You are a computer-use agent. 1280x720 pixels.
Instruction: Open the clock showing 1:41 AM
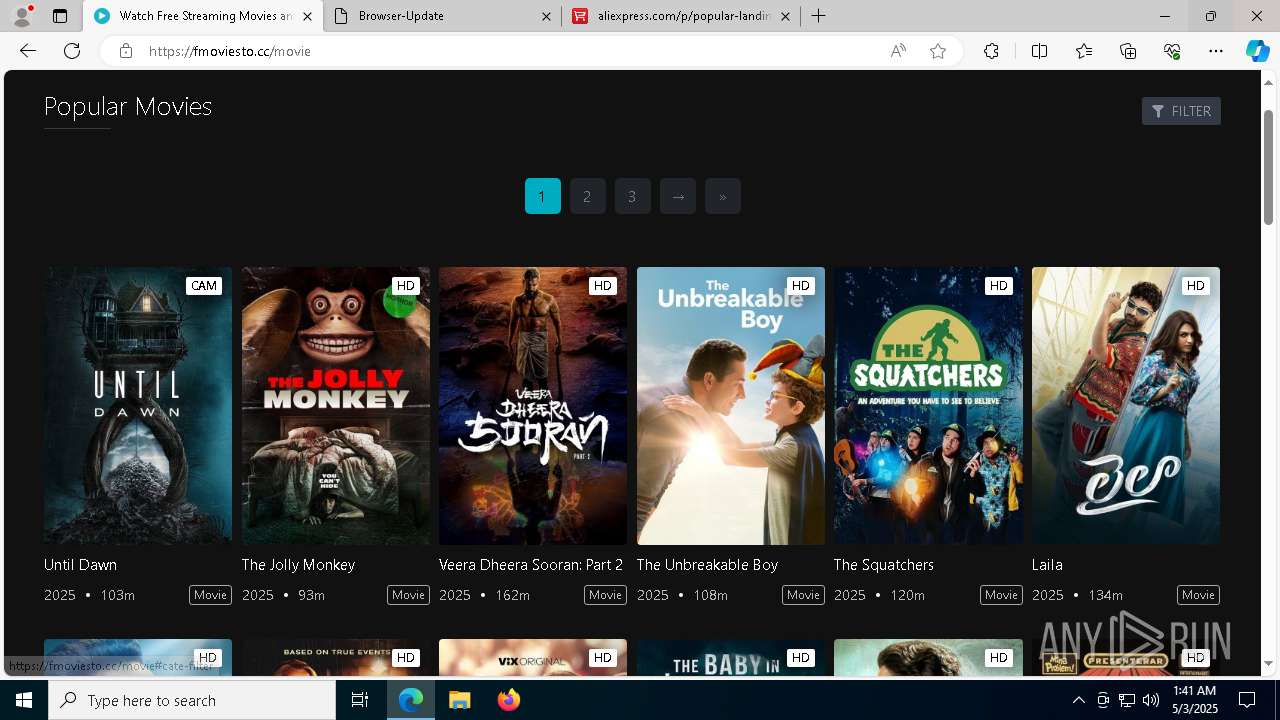click(x=1194, y=700)
